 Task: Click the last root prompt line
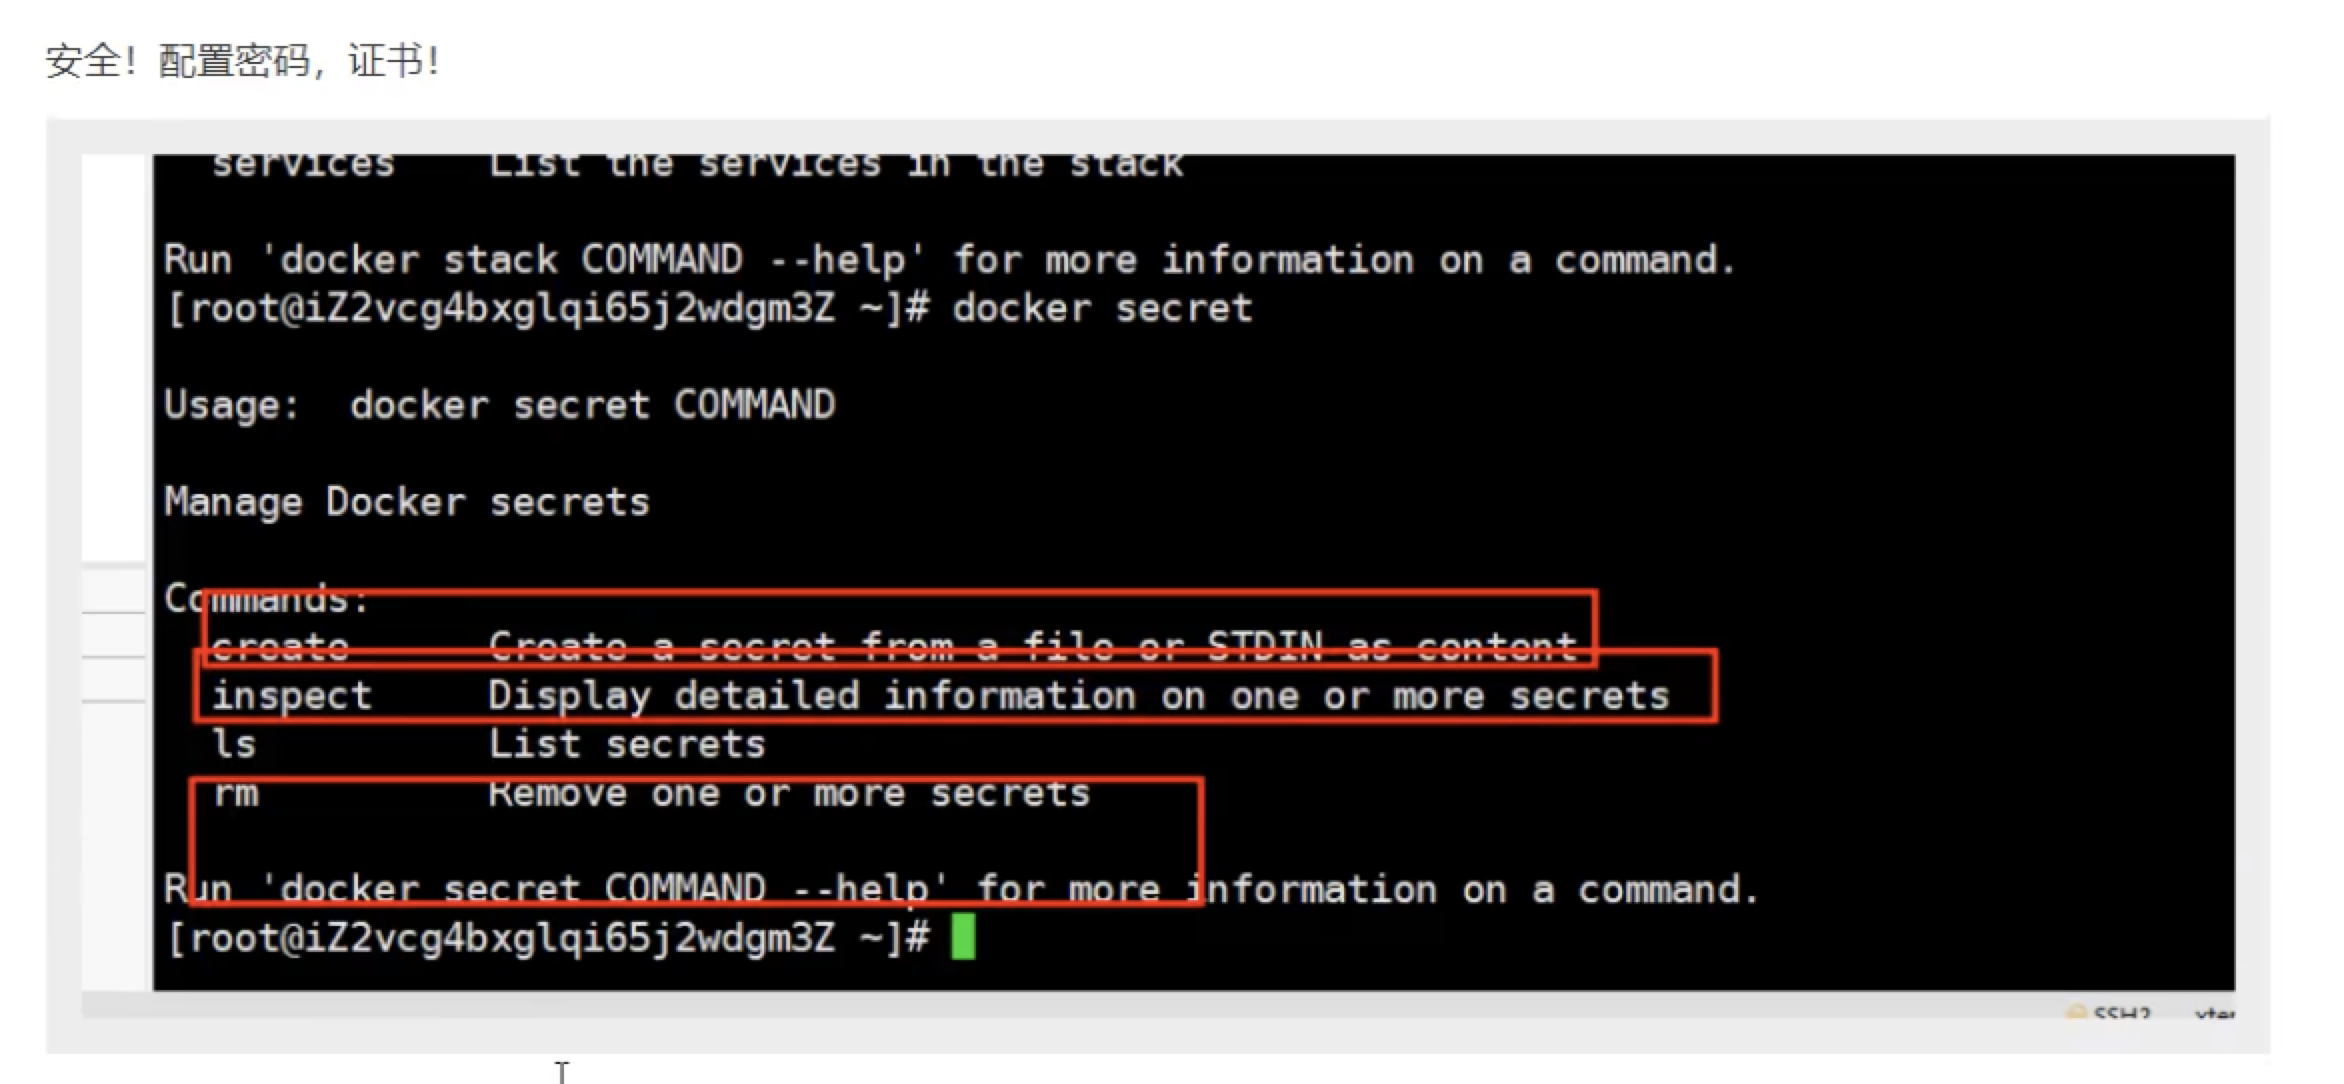coord(548,938)
